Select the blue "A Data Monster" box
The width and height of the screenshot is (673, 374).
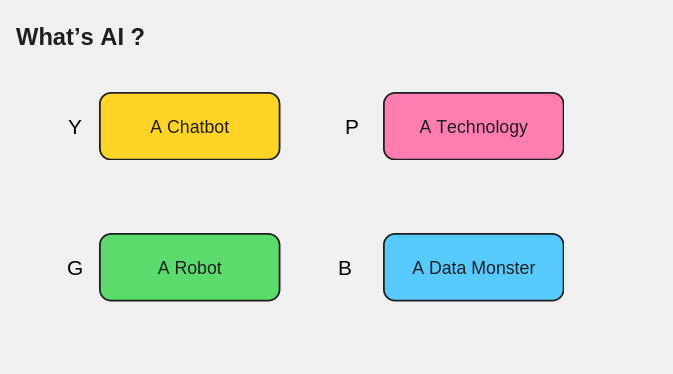click(x=473, y=268)
